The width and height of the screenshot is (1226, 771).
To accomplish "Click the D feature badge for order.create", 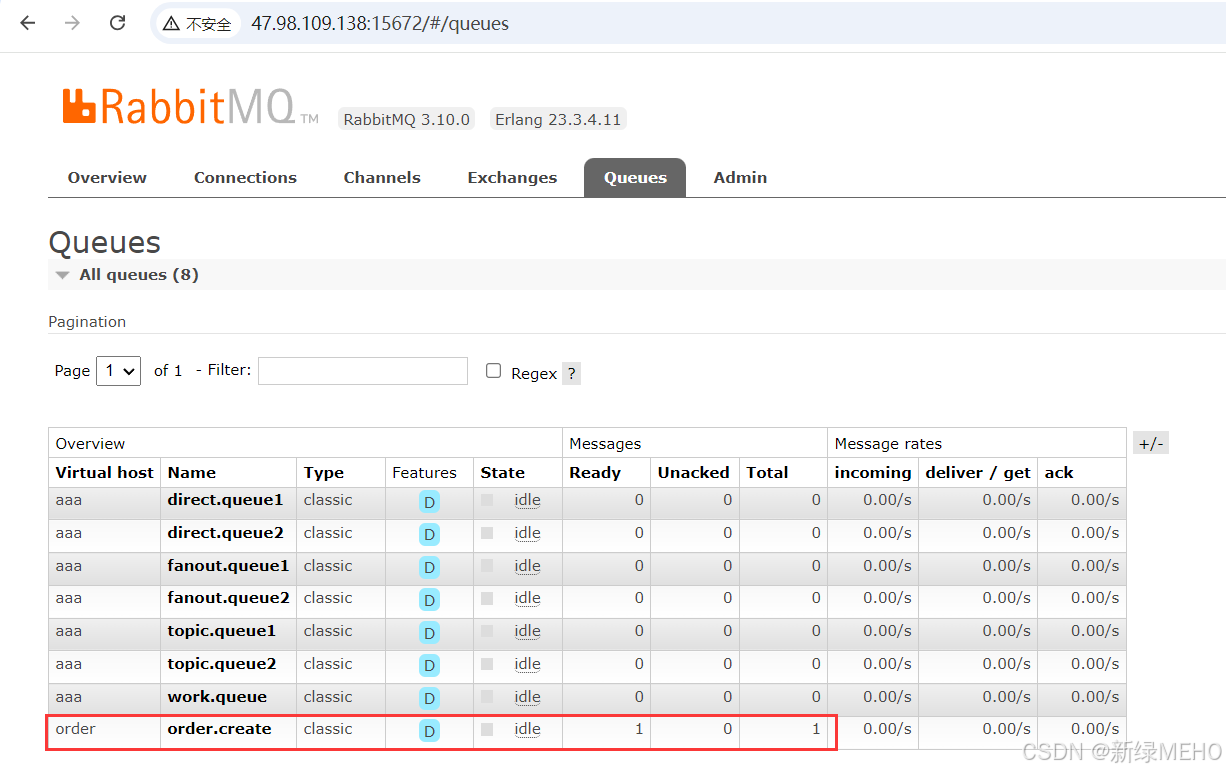I will [x=429, y=731].
